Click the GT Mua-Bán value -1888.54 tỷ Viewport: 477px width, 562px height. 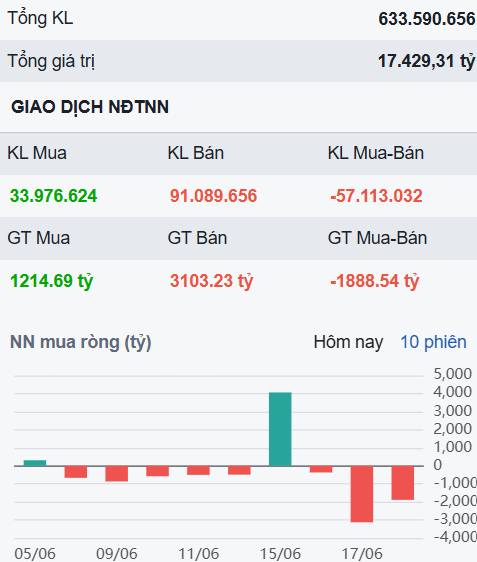pos(374,281)
